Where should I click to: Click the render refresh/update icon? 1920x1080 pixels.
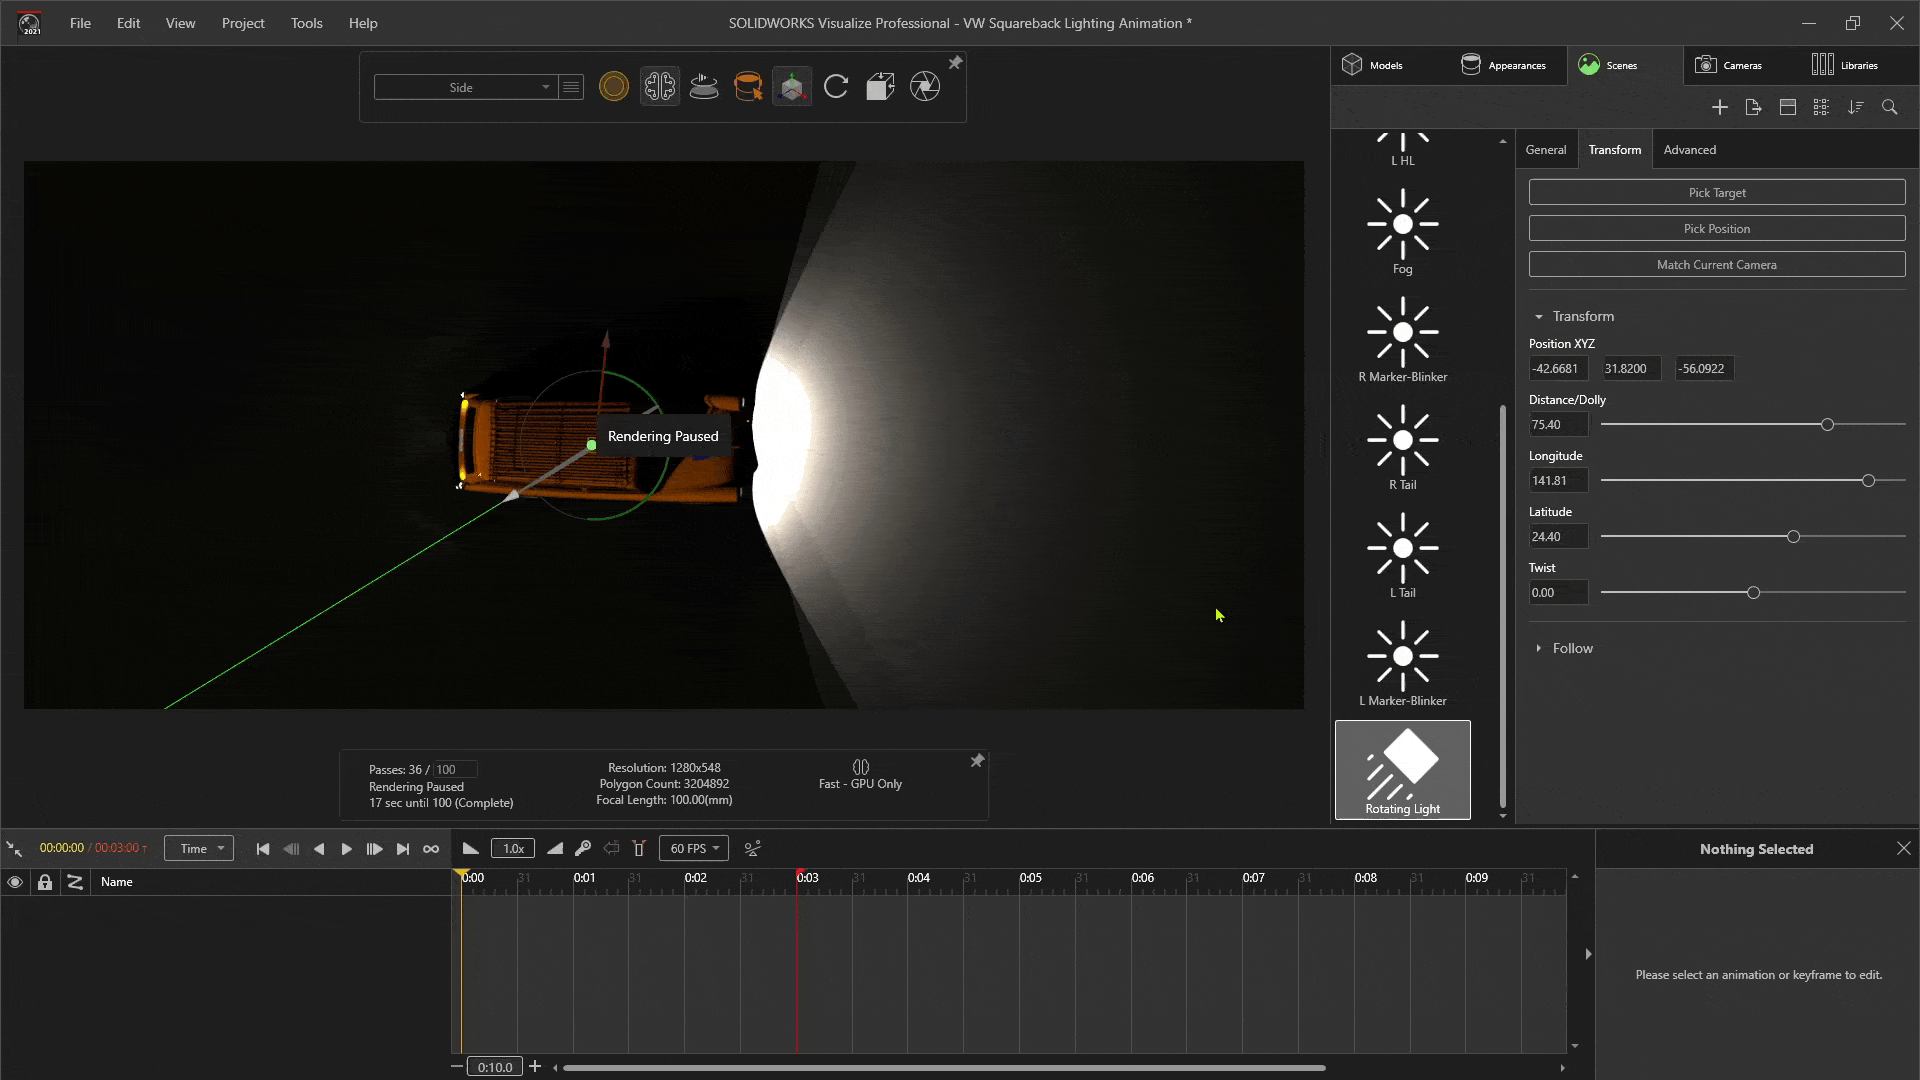click(835, 86)
